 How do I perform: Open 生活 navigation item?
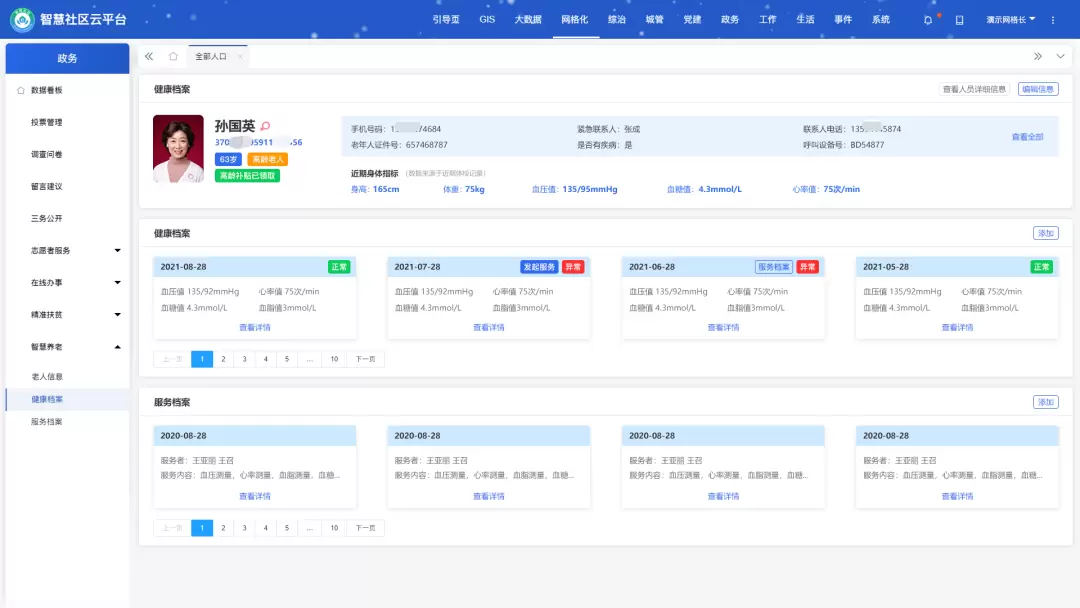coord(805,20)
